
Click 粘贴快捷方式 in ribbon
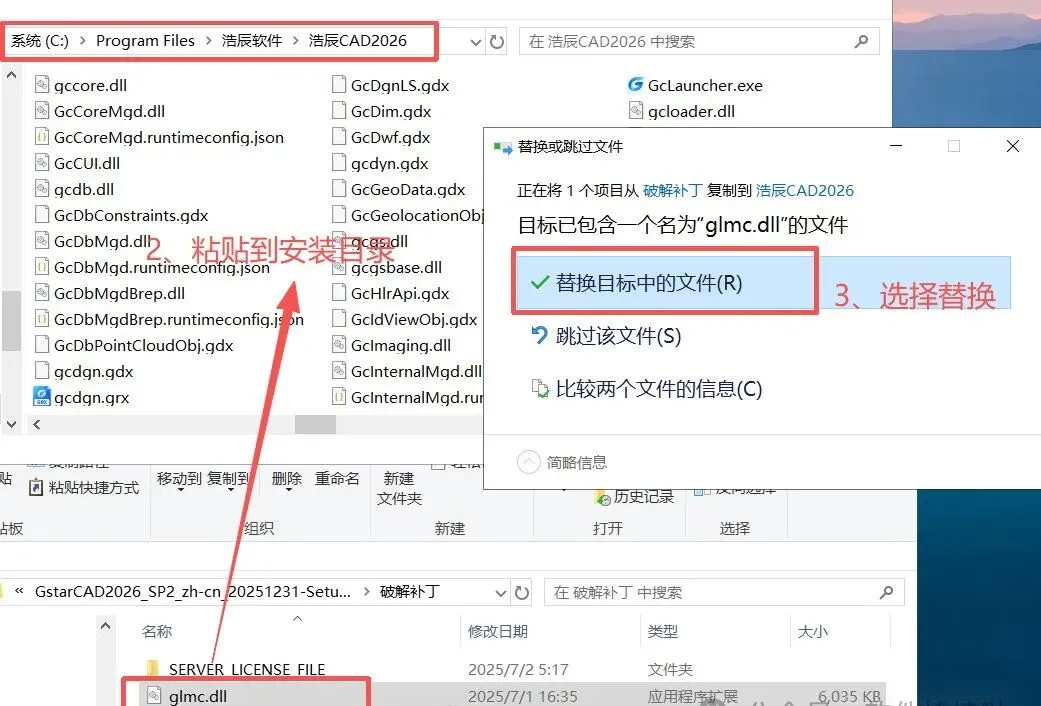[84, 487]
